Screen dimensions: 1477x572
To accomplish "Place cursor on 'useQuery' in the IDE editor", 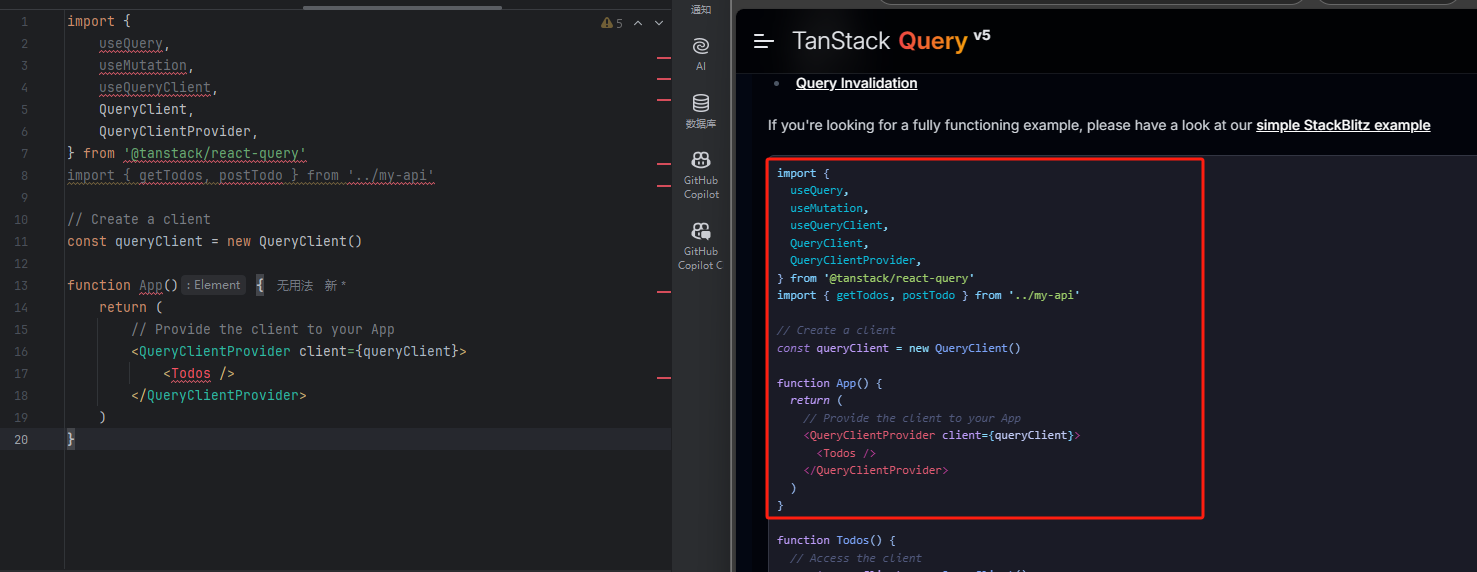I will (131, 43).
